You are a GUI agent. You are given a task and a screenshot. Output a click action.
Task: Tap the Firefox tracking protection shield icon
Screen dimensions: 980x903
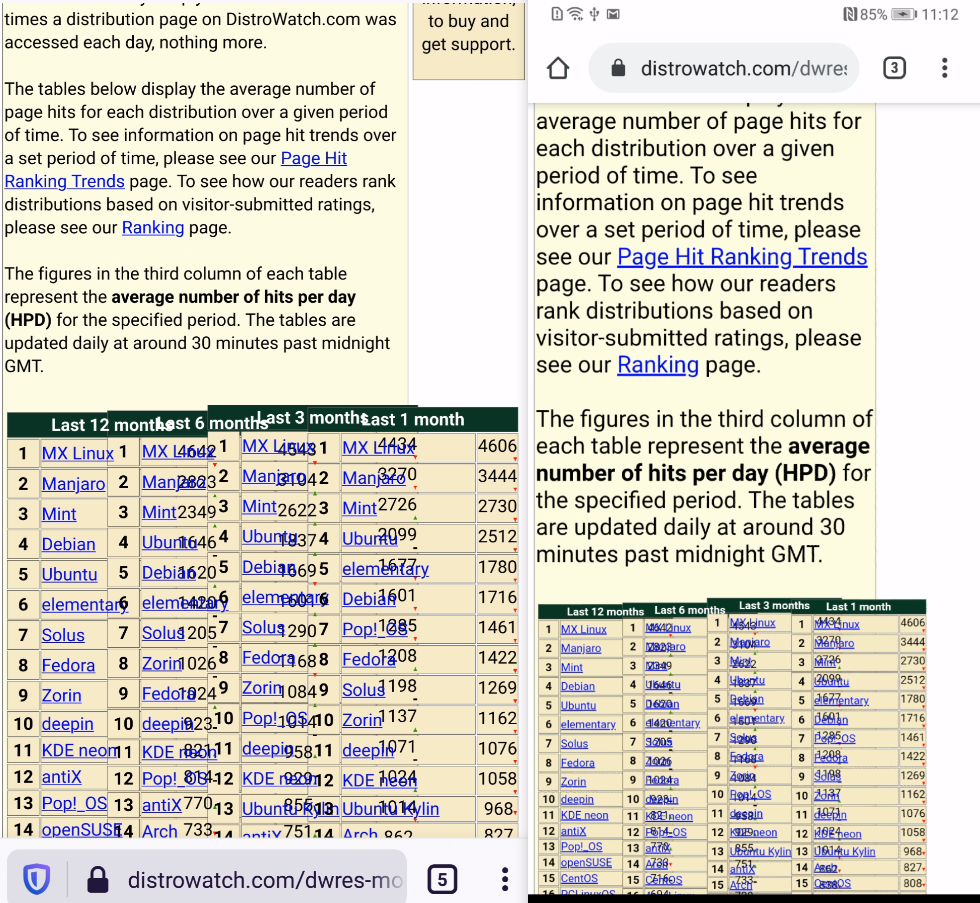click(x=36, y=878)
